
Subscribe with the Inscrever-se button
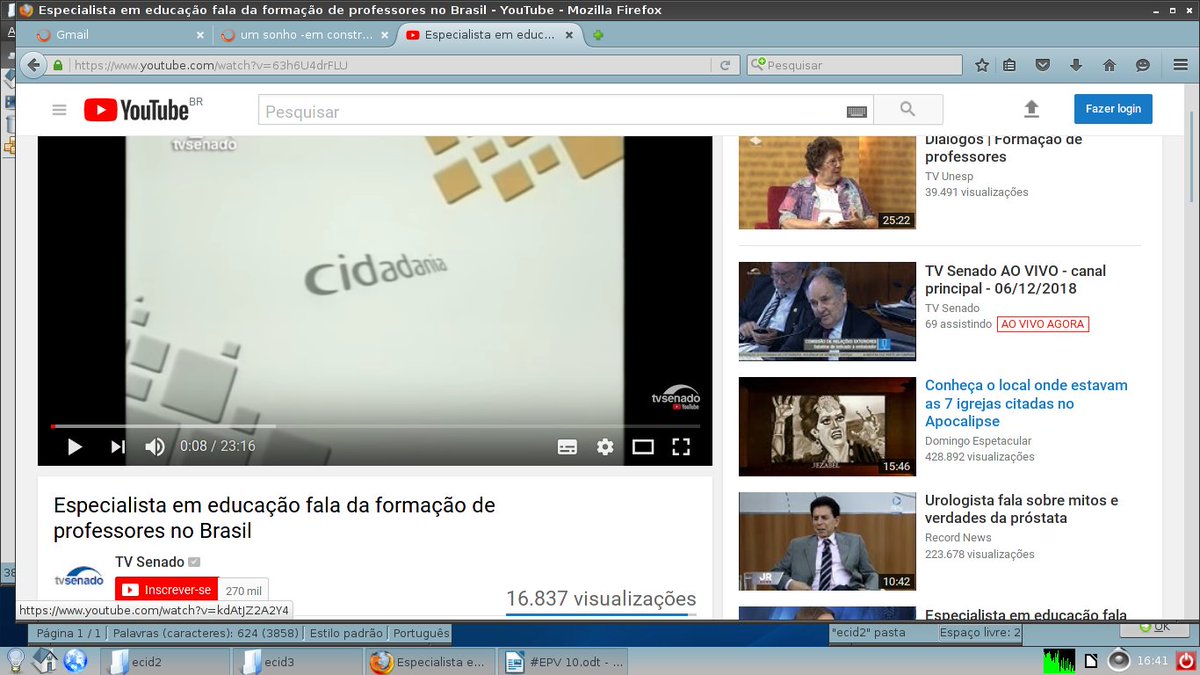(166, 590)
